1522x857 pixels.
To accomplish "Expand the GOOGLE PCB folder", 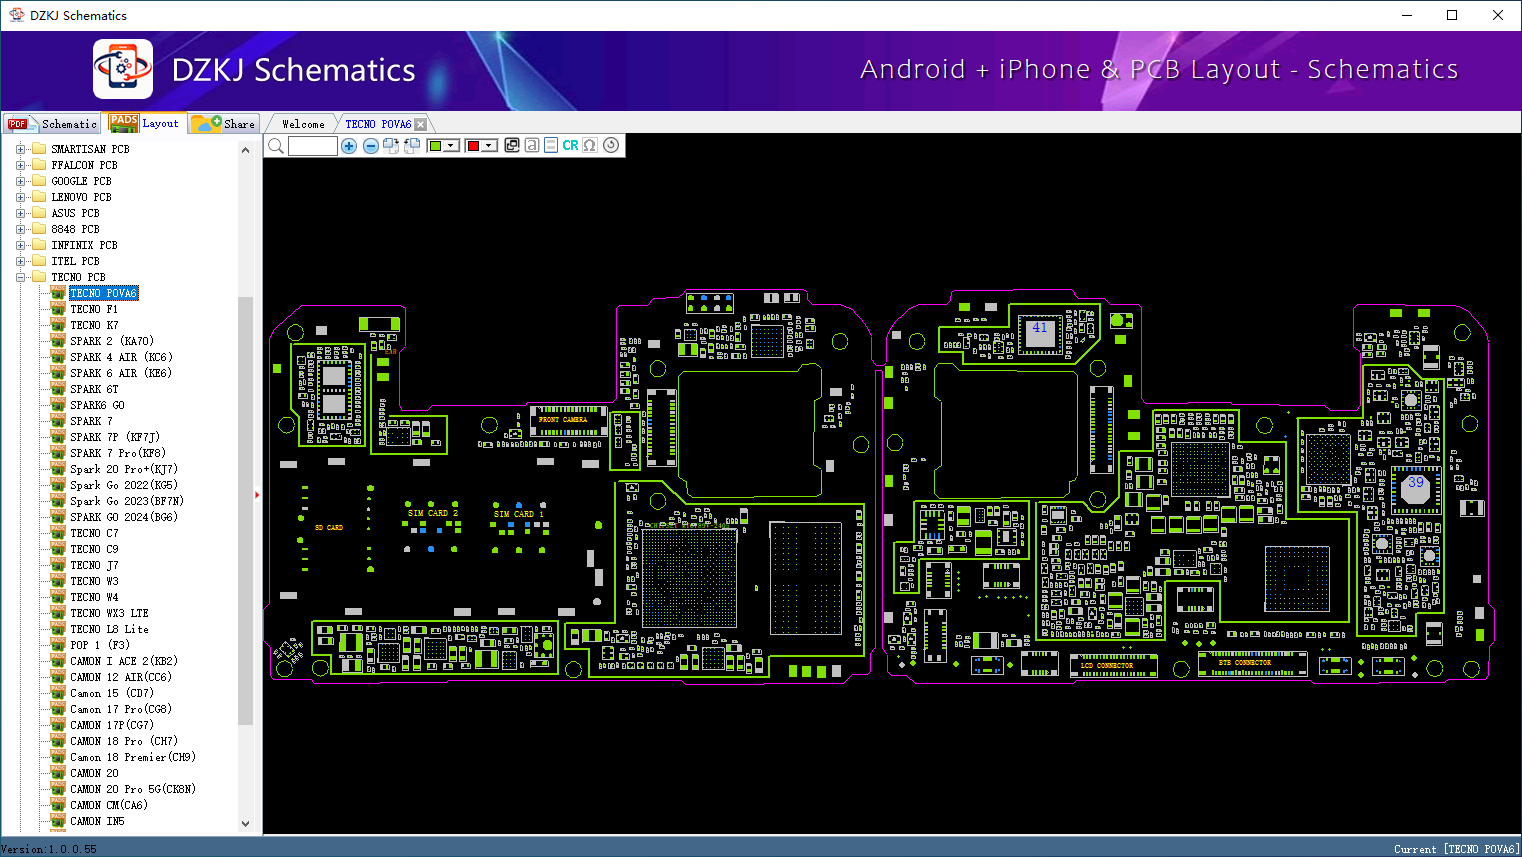I will (20, 181).
